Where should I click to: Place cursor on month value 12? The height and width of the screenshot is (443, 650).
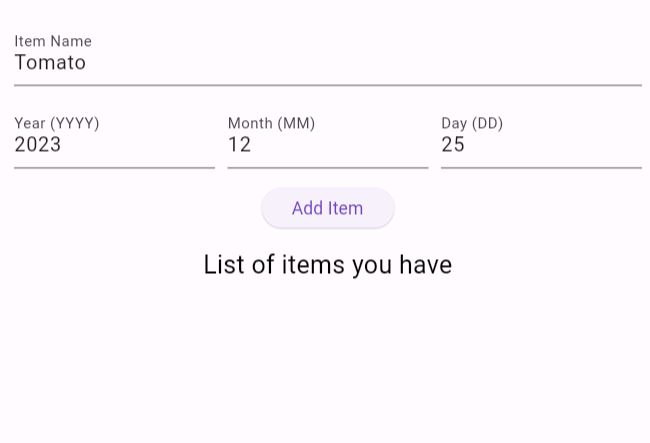pyautogui.click(x=239, y=145)
